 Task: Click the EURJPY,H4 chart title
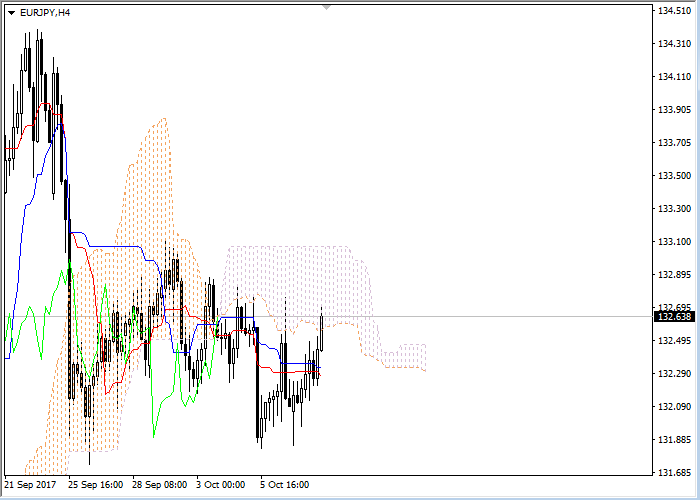coord(45,13)
